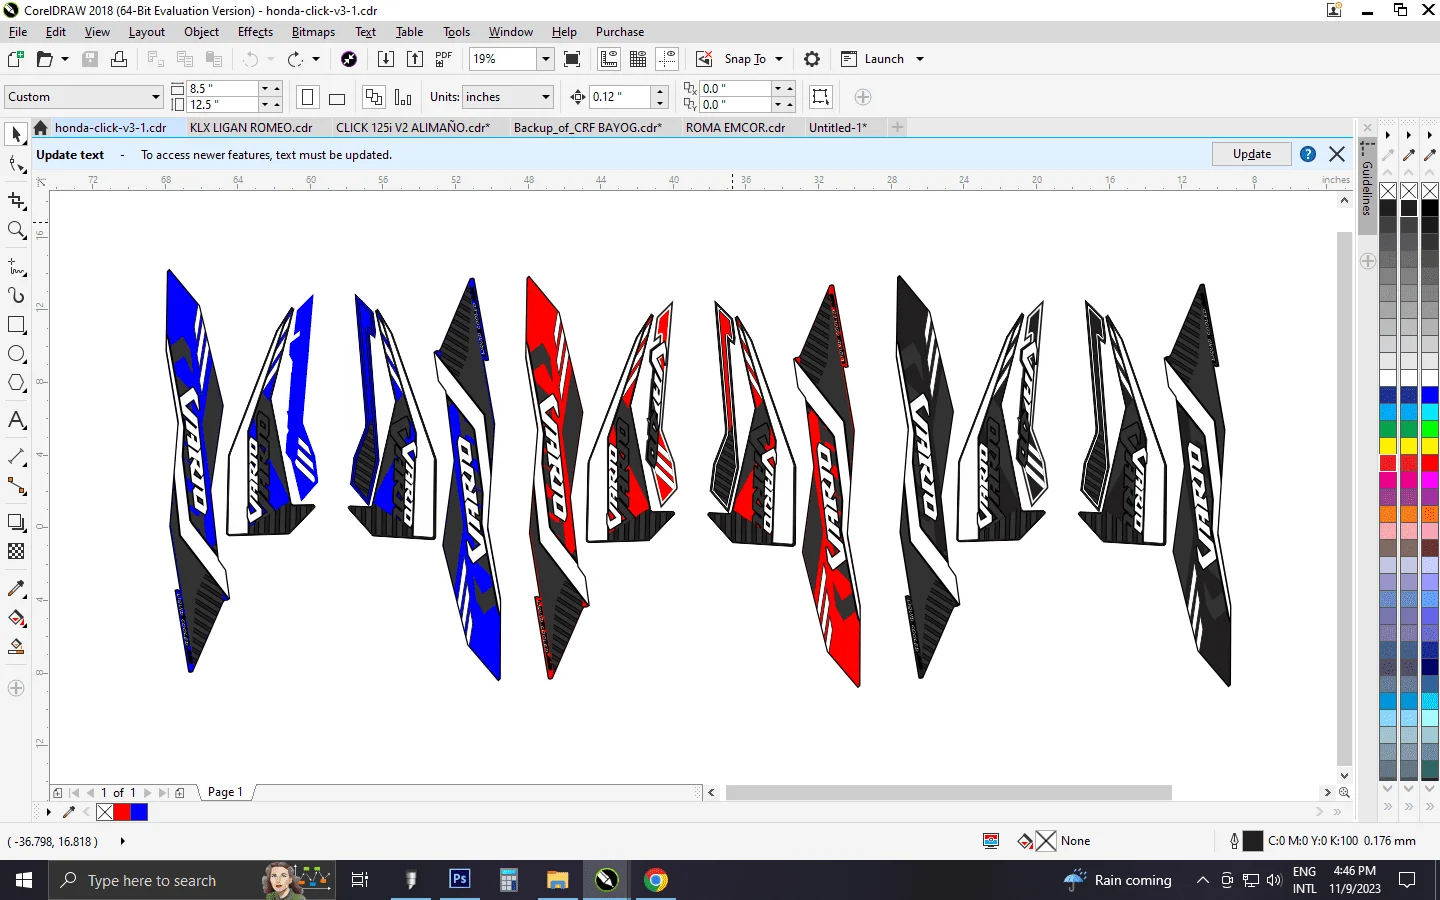This screenshot has height=900, width=1440.
Task: Select the Transparency tool
Action: pyautogui.click(x=16, y=551)
